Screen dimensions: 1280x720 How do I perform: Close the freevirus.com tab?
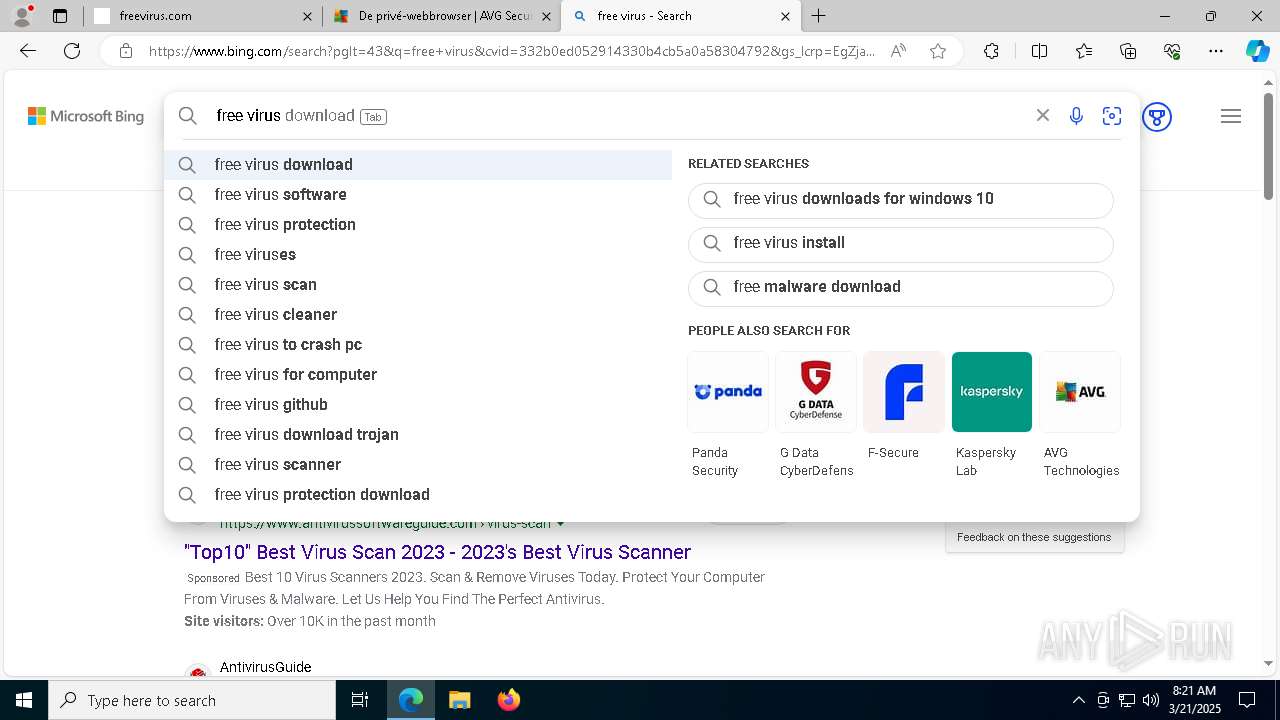(307, 16)
